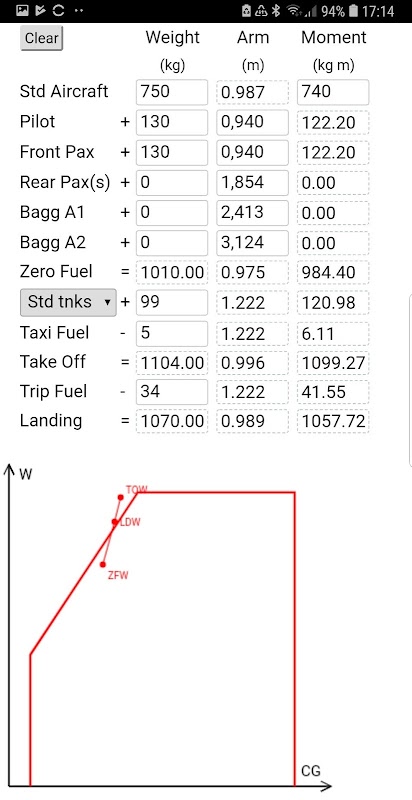
Task: Select the Trip Fuel weight field
Action: pos(172,392)
